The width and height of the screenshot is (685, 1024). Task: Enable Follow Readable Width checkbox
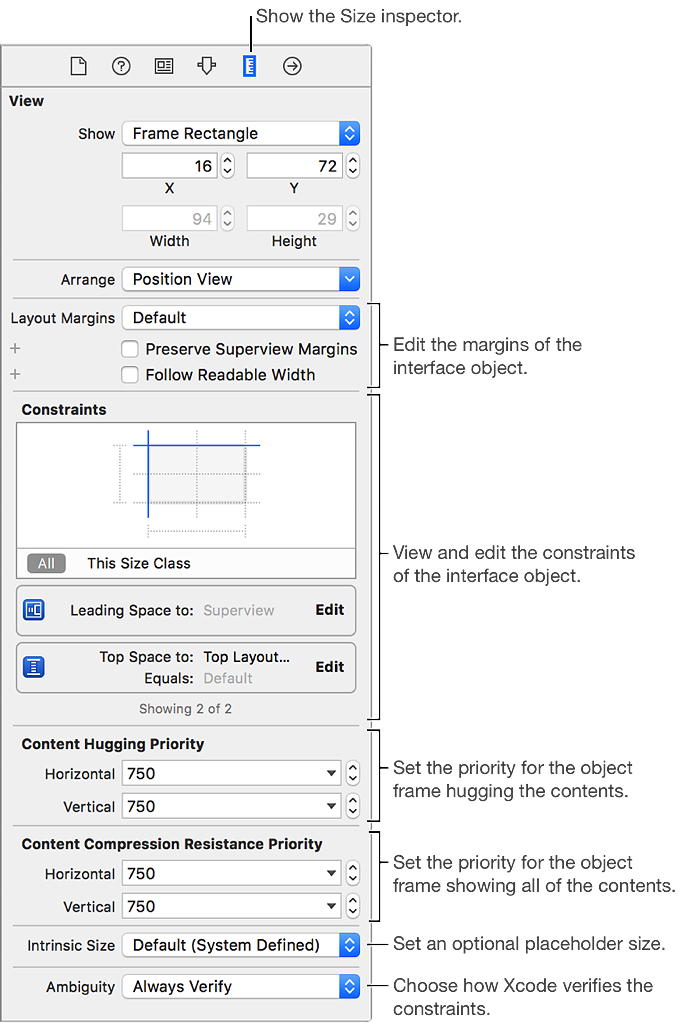(129, 375)
